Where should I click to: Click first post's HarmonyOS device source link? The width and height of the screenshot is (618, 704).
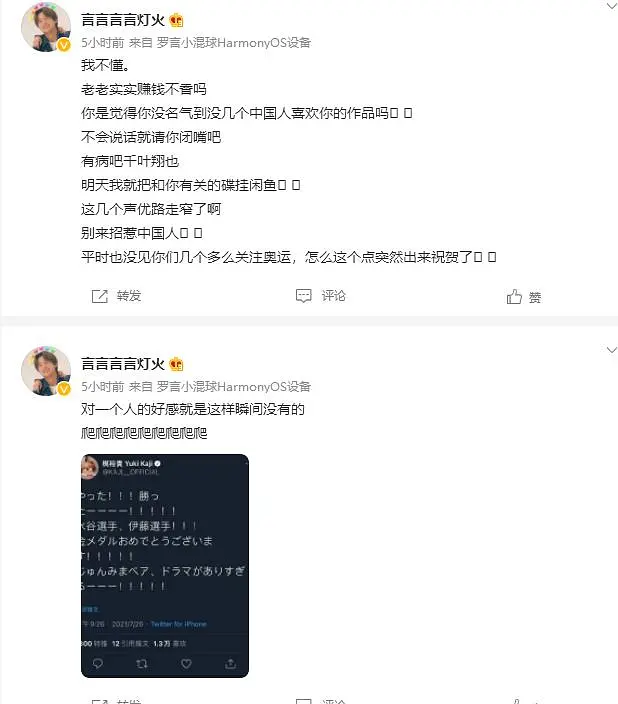pos(234,43)
